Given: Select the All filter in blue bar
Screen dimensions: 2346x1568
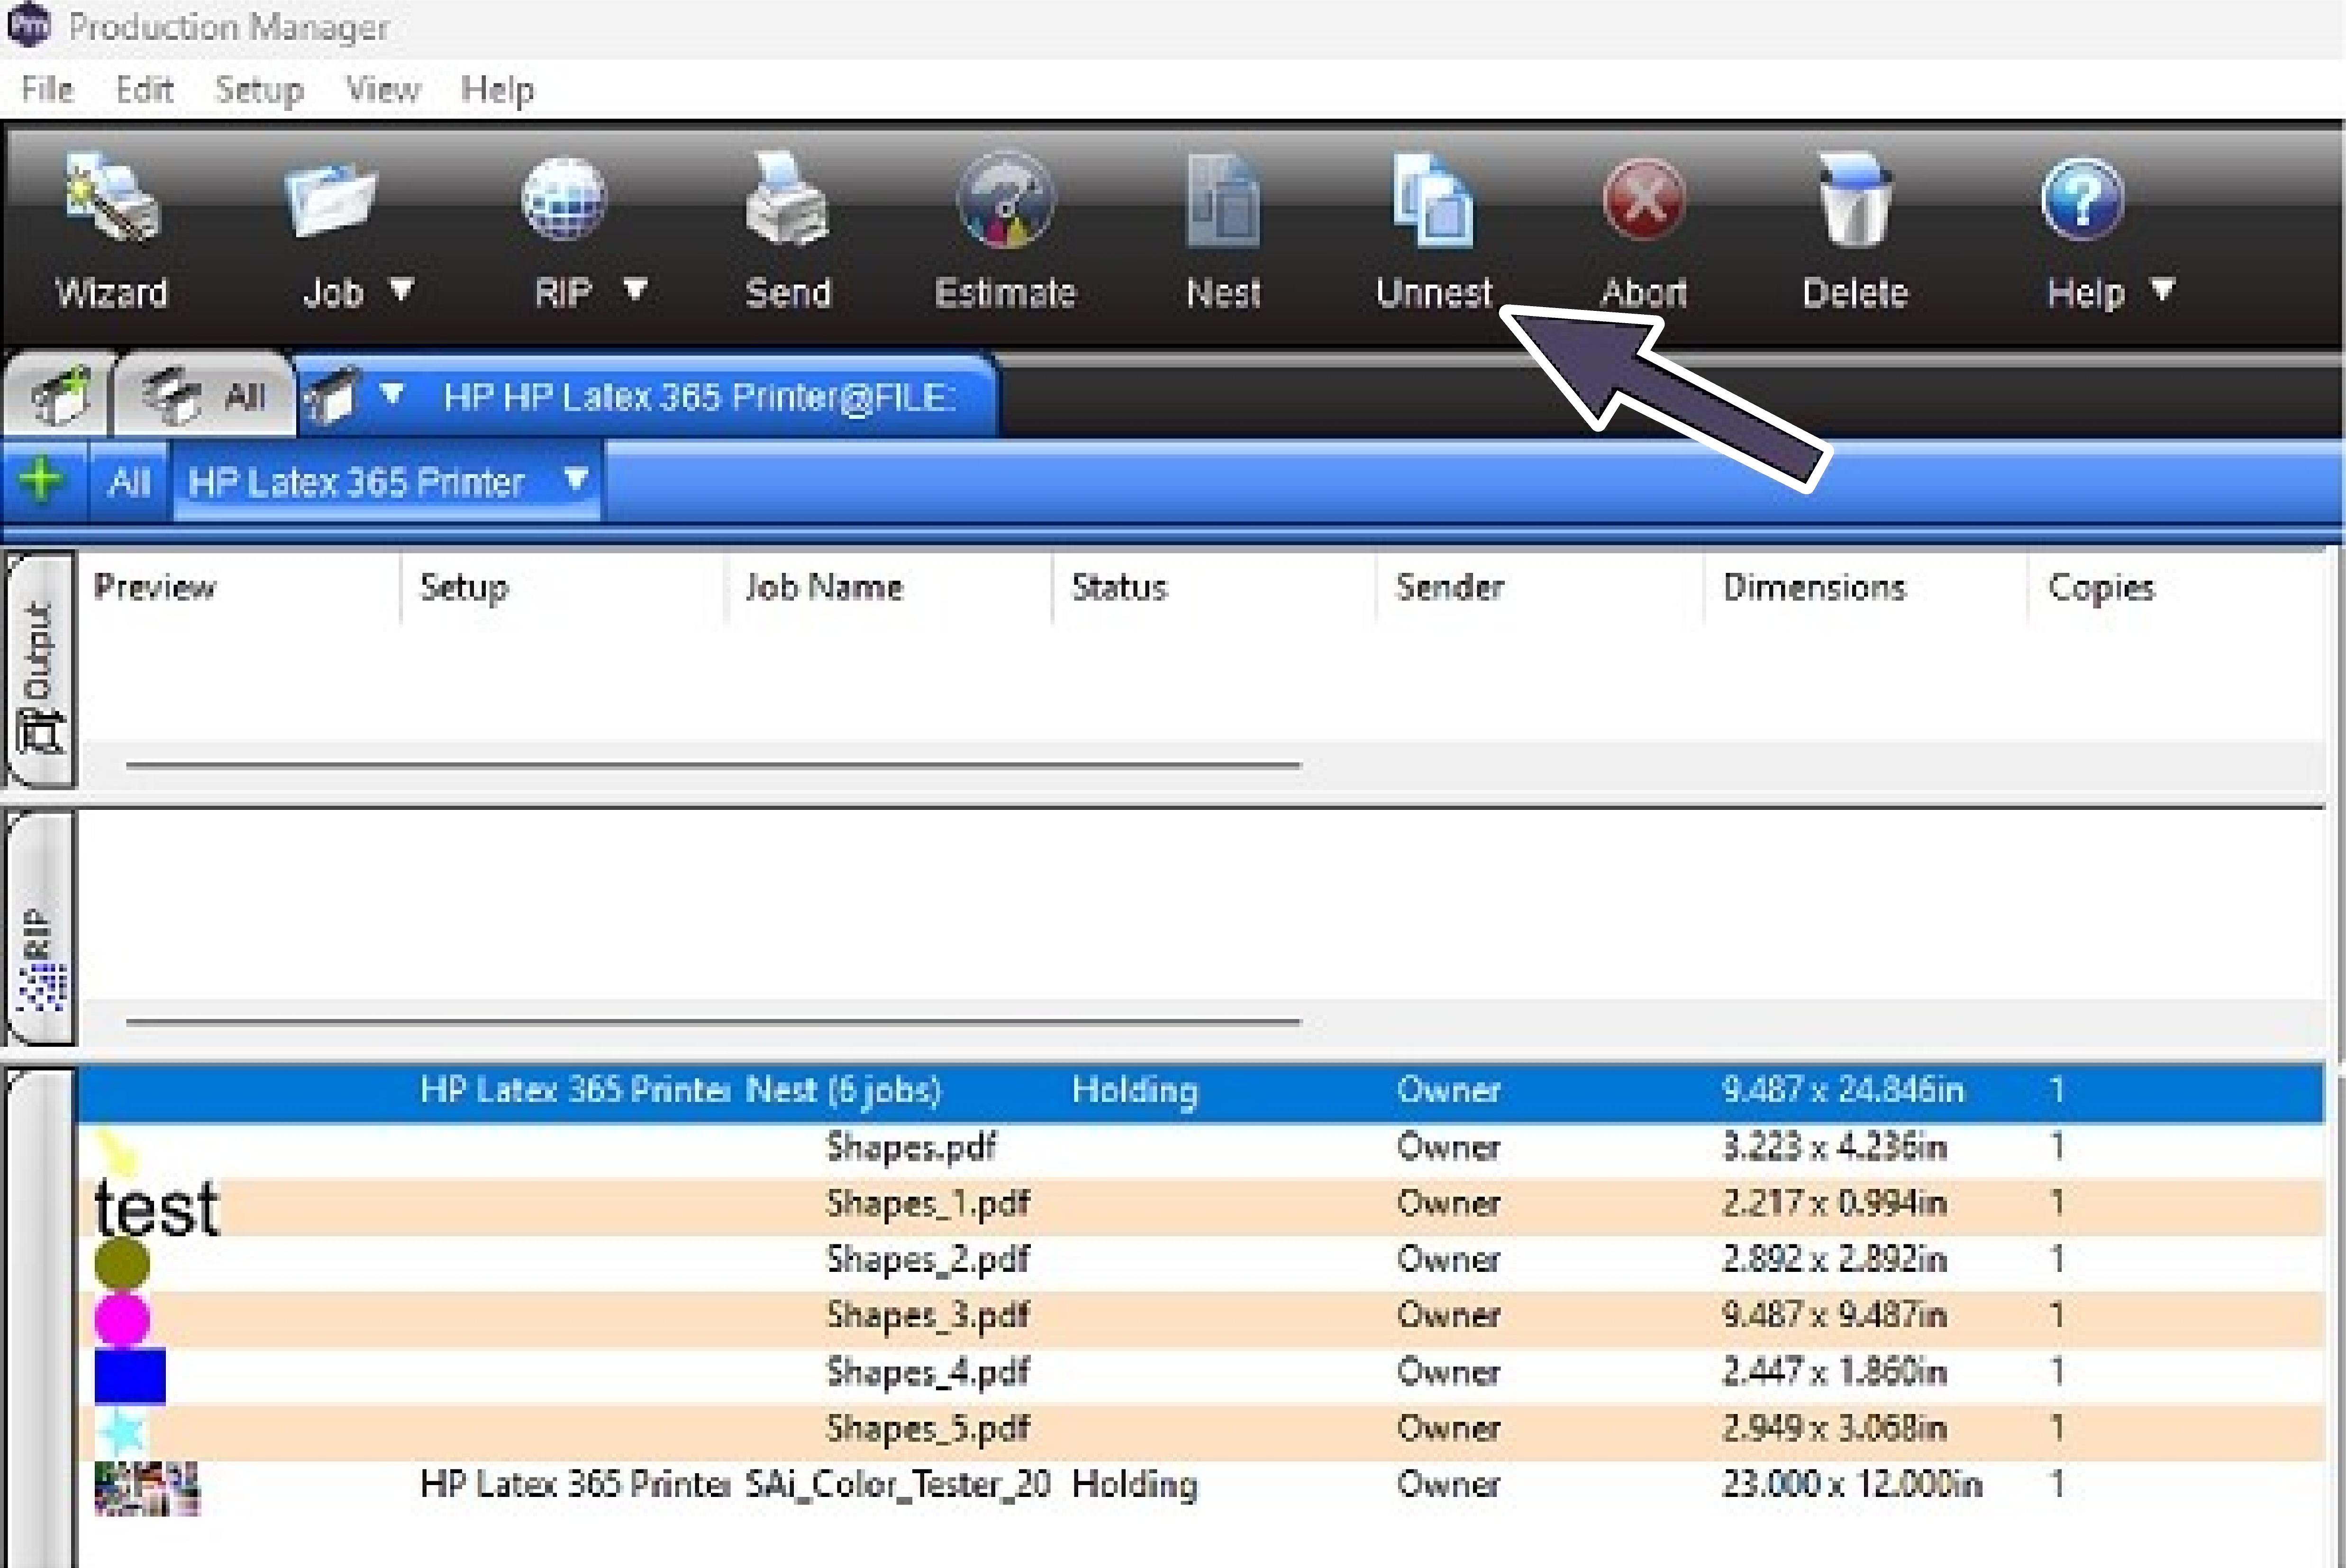Looking at the screenshot, I should pyautogui.click(x=129, y=482).
